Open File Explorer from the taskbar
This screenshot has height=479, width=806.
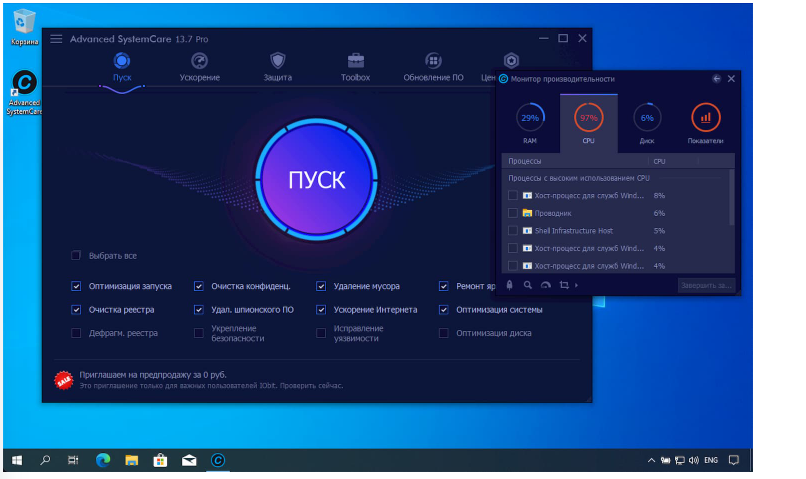[132, 460]
